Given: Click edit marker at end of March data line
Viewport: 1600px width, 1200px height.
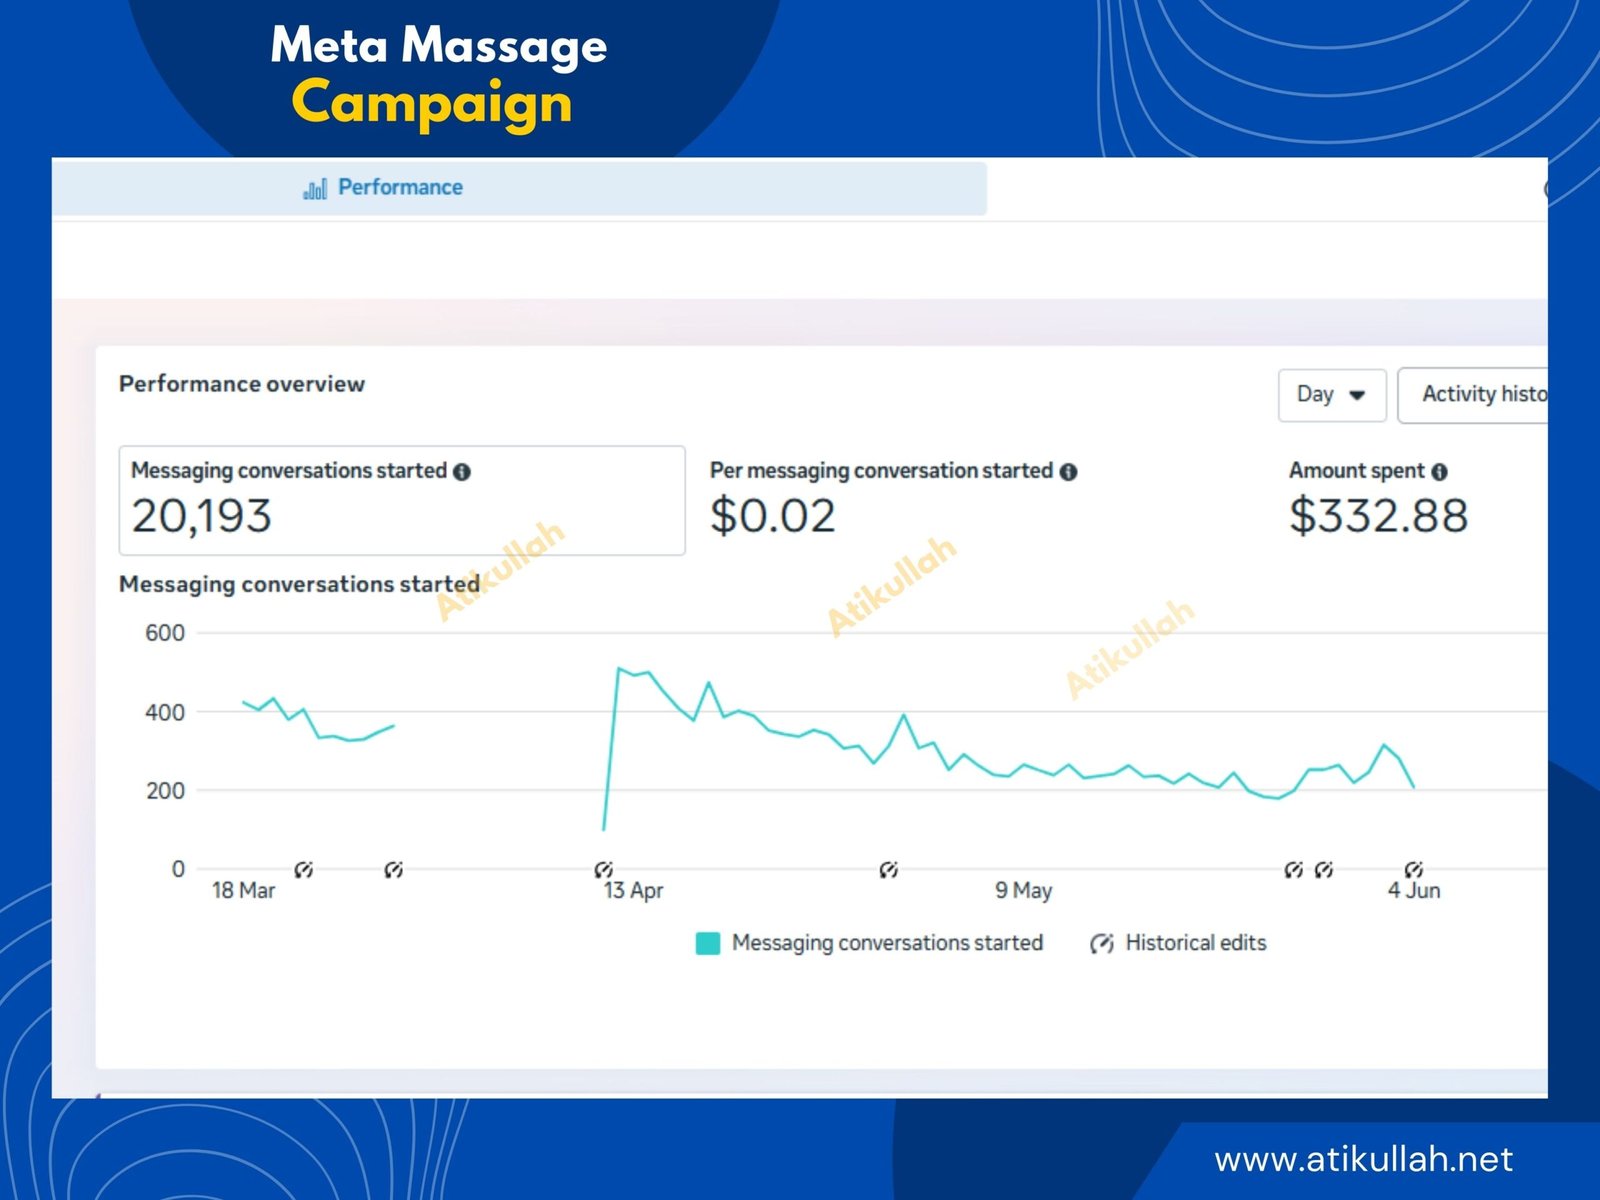Looking at the screenshot, I should [x=394, y=869].
